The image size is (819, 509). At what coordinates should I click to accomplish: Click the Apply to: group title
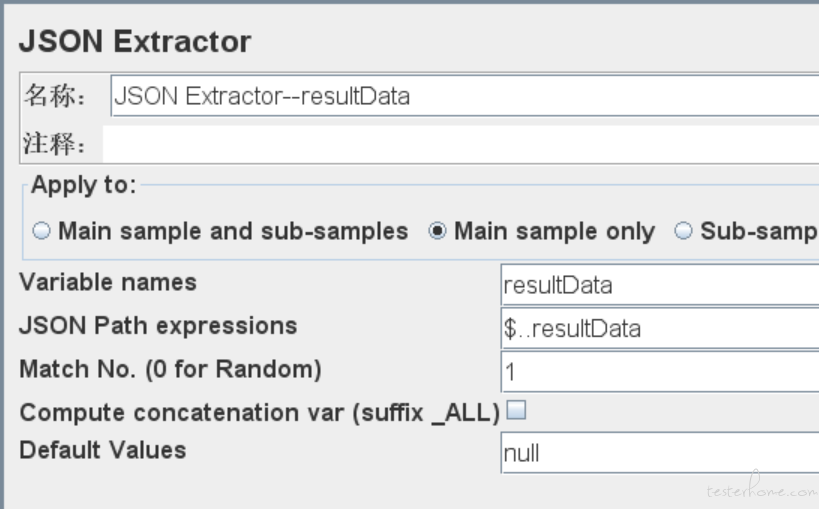pyautogui.click(x=84, y=184)
